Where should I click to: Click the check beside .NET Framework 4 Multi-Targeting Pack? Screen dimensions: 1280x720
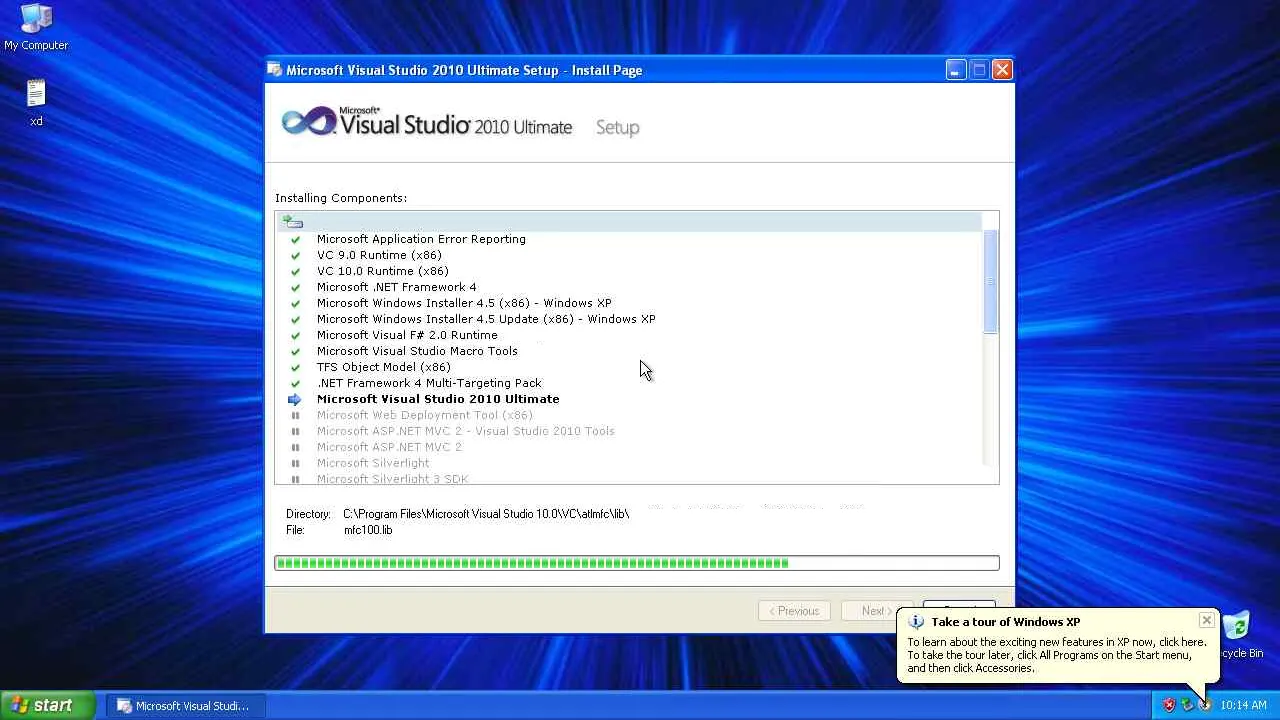[x=295, y=384]
